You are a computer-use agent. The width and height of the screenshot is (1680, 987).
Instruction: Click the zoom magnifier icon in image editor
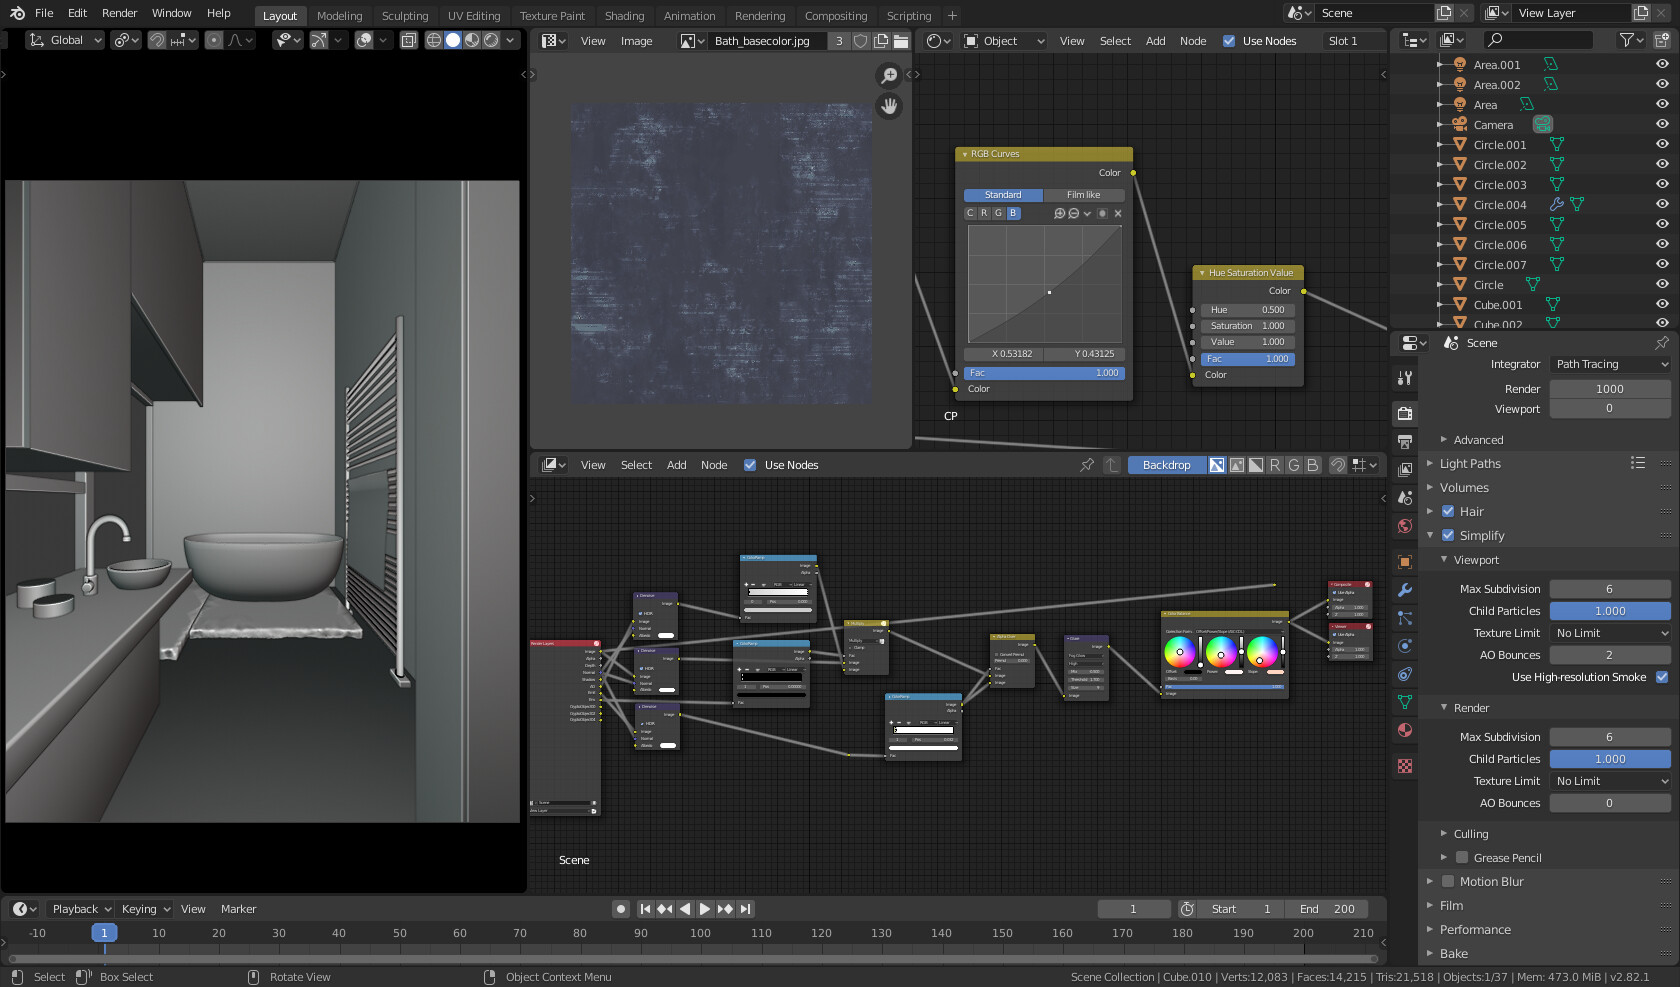(889, 76)
